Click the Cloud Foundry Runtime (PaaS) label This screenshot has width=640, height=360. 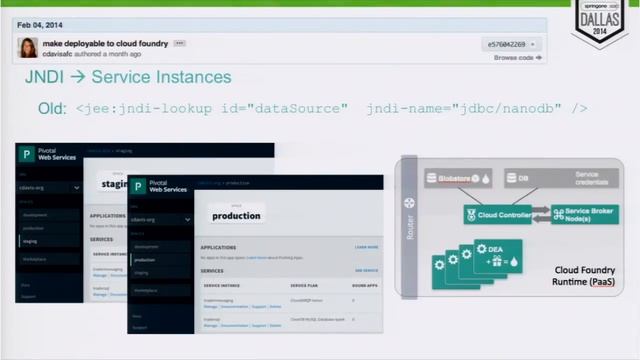coord(584,276)
